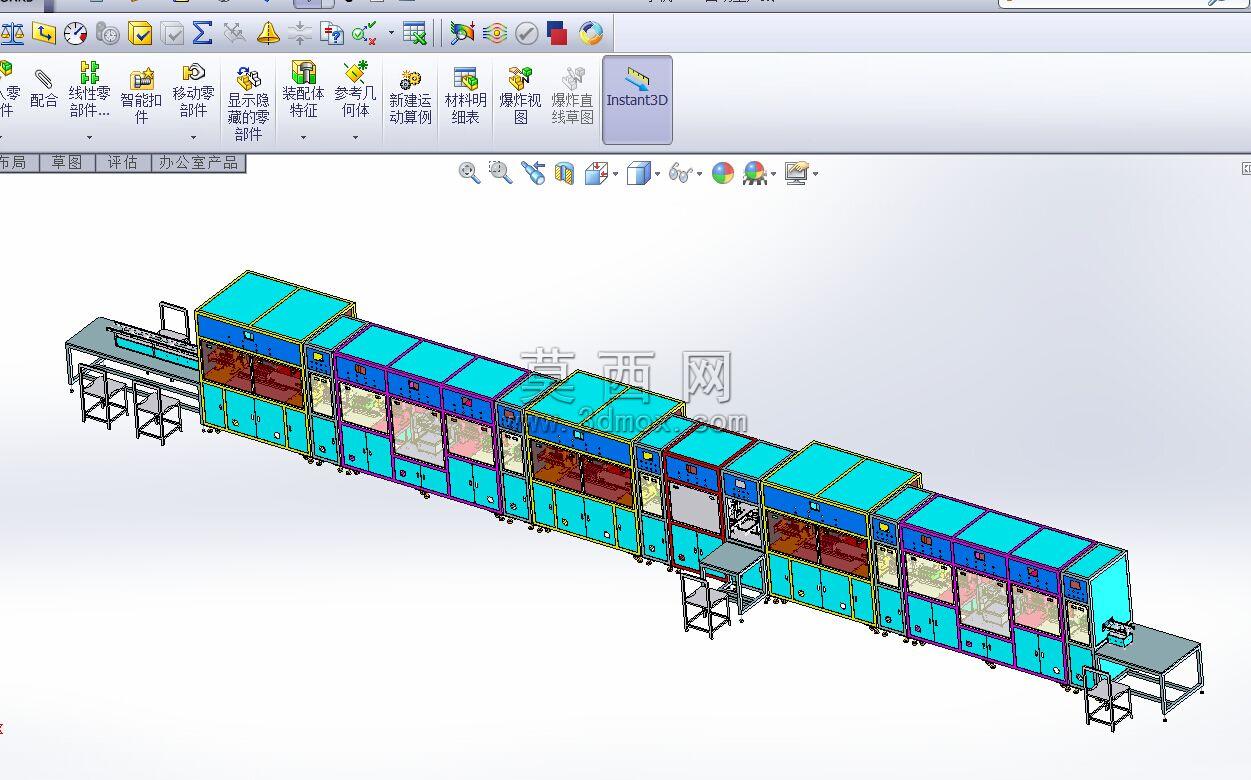
Task: Open the Exploded View (爆炸视图) tool
Action: point(520,97)
